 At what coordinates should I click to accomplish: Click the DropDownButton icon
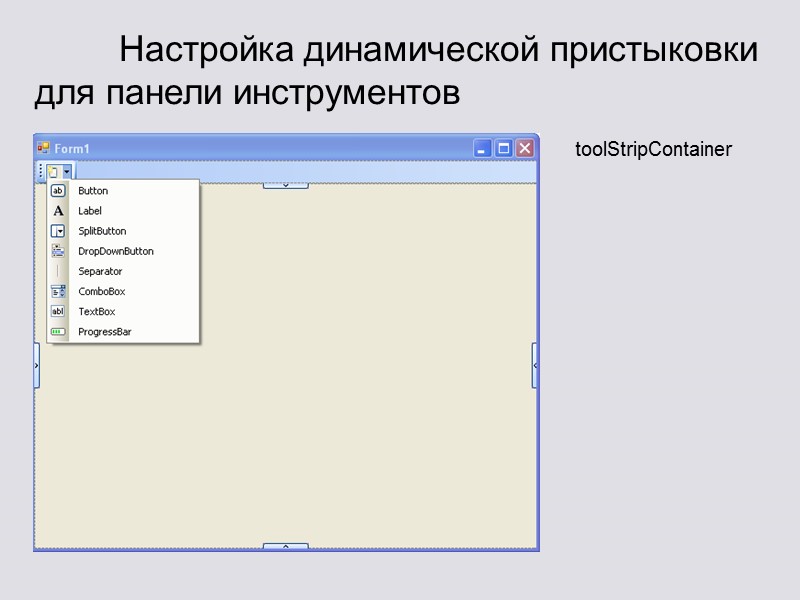58,251
